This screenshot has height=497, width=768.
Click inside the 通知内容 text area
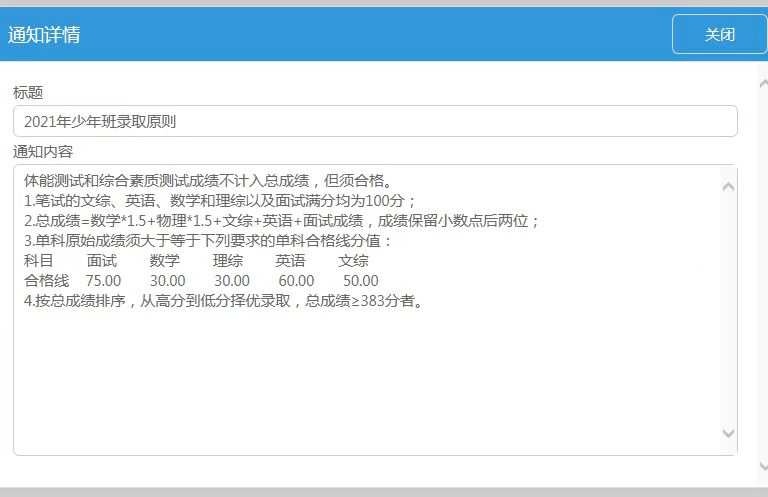tap(375, 310)
